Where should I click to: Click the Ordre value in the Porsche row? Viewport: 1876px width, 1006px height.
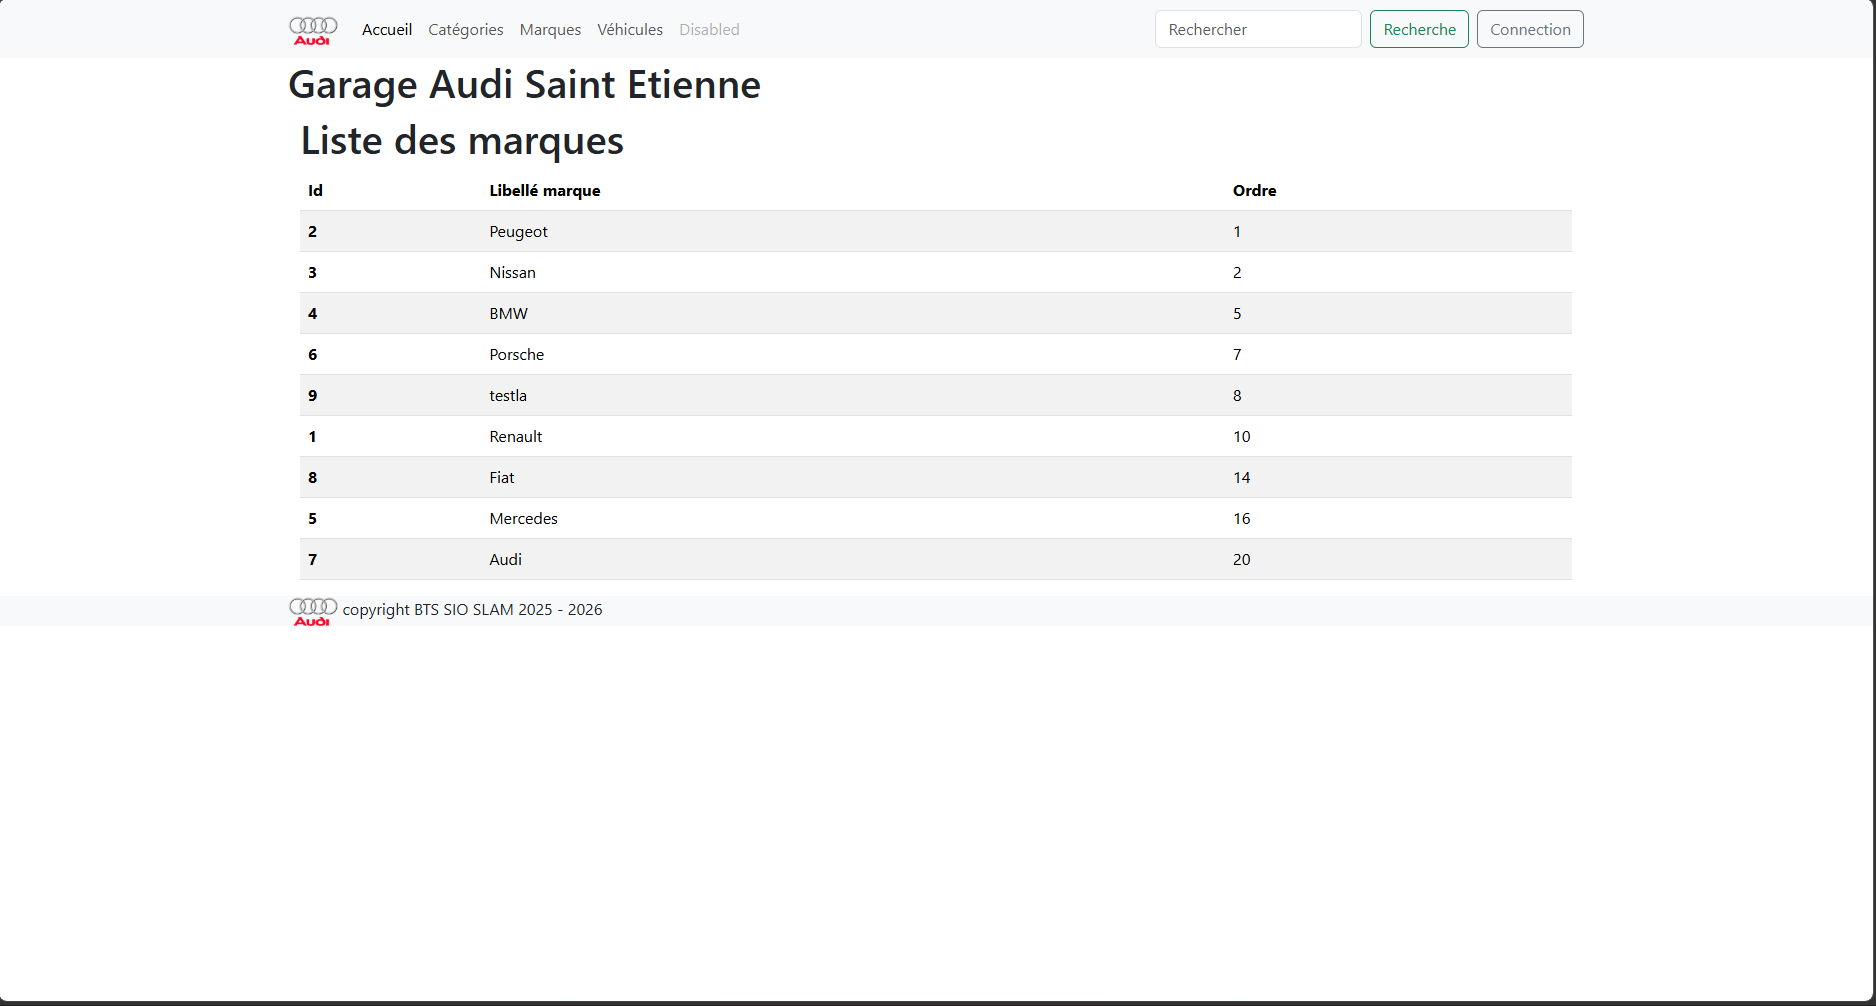coord(1237,355)
